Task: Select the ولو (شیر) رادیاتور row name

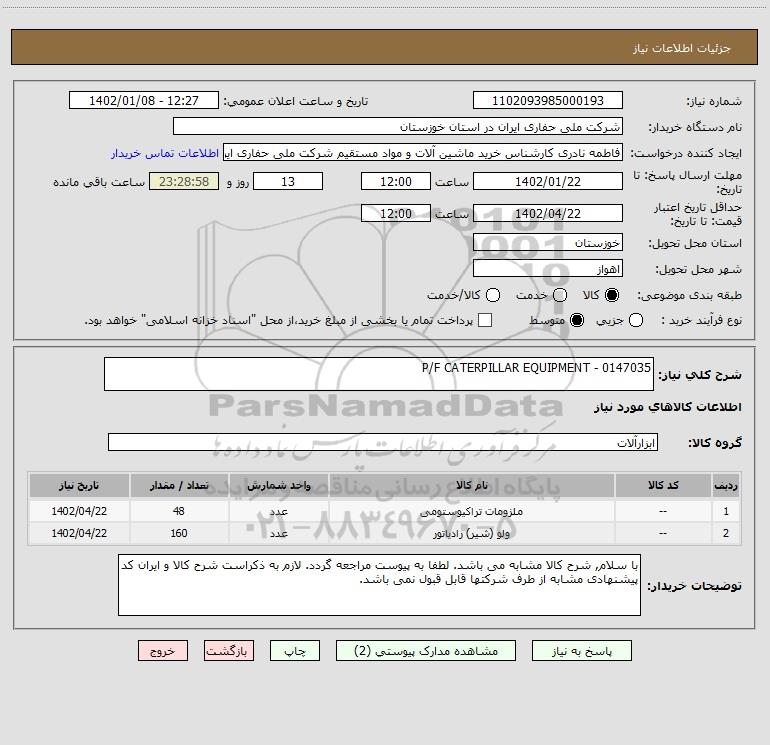Action: point(471,533)
